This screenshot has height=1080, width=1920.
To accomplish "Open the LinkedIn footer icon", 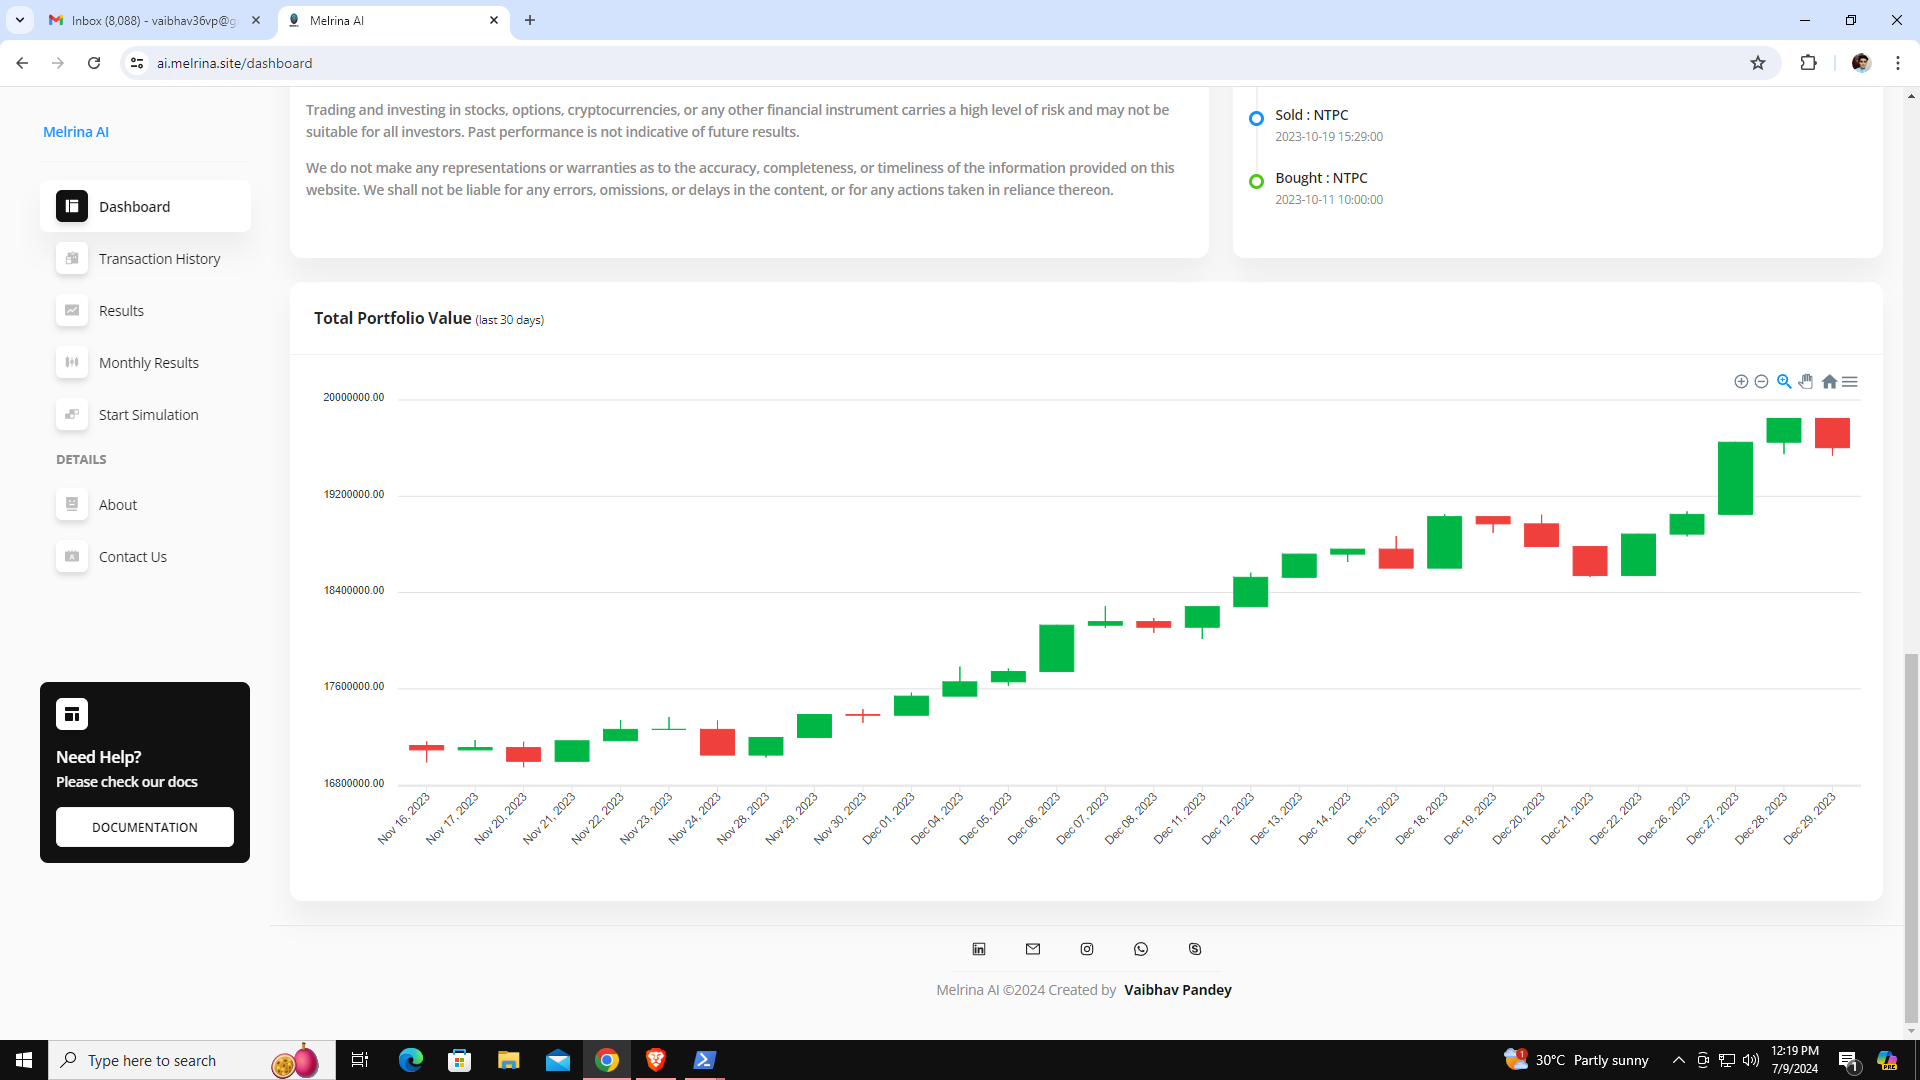I will [x=979, y=949].
